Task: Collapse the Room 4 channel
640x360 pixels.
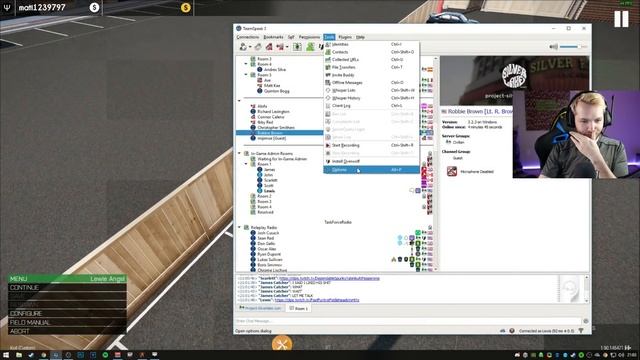Action: 246,64
